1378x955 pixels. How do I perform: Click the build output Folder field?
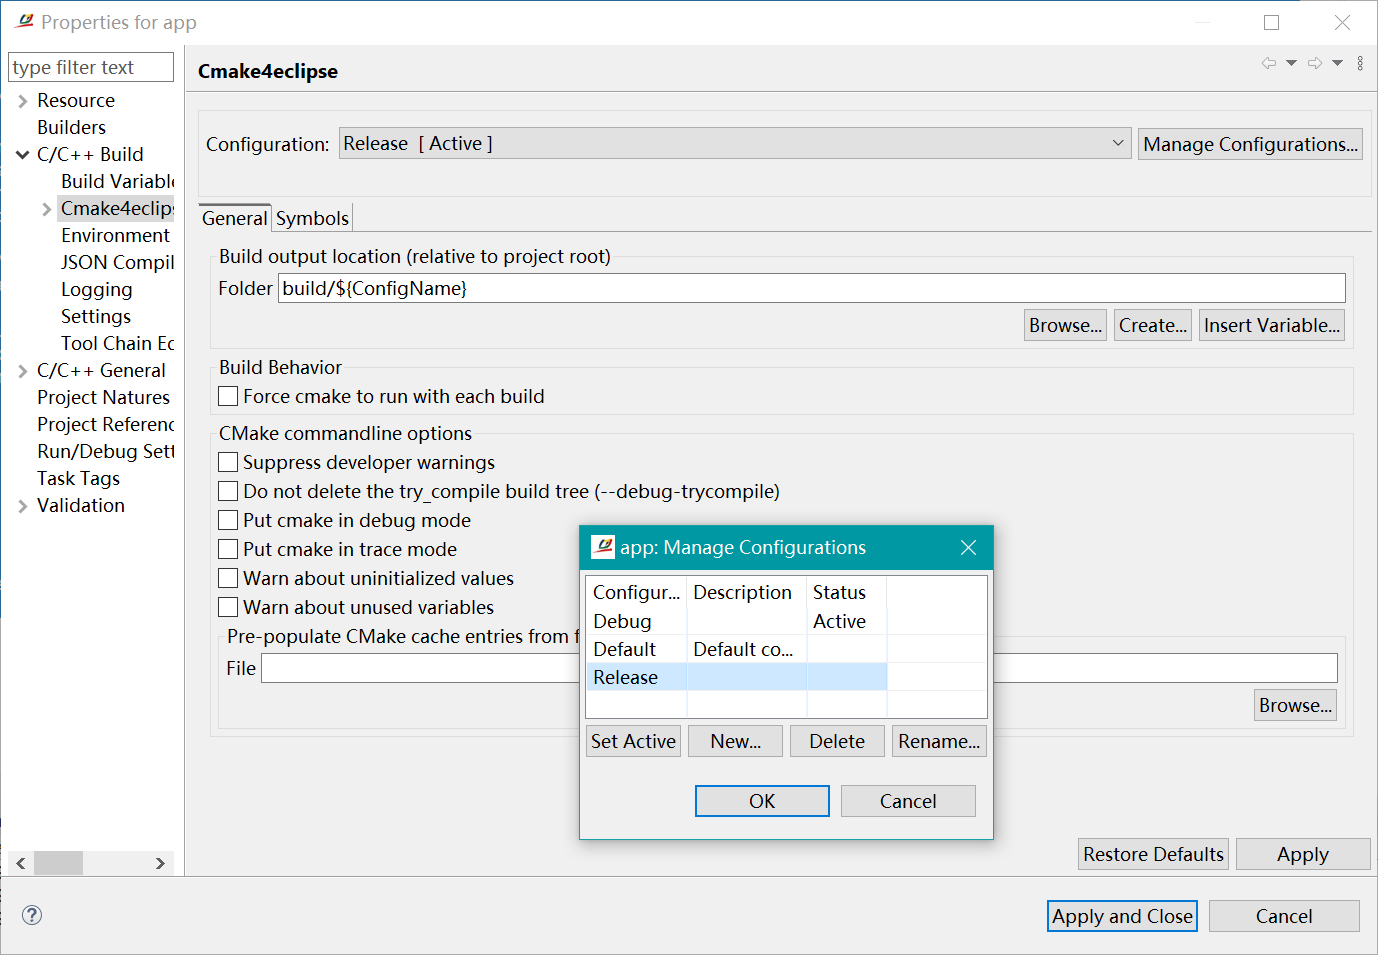click(x=811, y=288)
